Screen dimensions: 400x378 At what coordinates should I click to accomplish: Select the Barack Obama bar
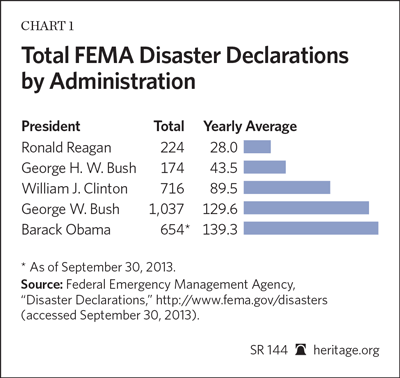point(311,229)
